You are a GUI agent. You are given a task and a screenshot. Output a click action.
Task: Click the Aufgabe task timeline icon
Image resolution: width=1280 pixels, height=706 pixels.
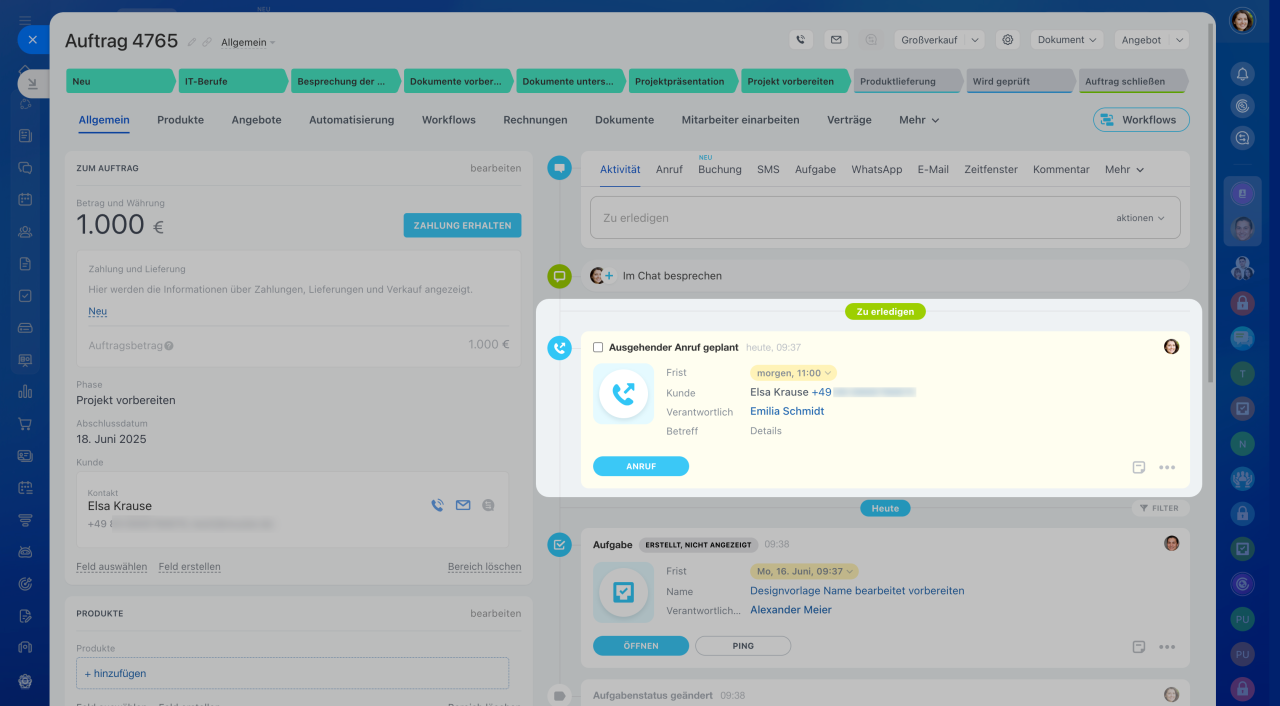point(559,545)
